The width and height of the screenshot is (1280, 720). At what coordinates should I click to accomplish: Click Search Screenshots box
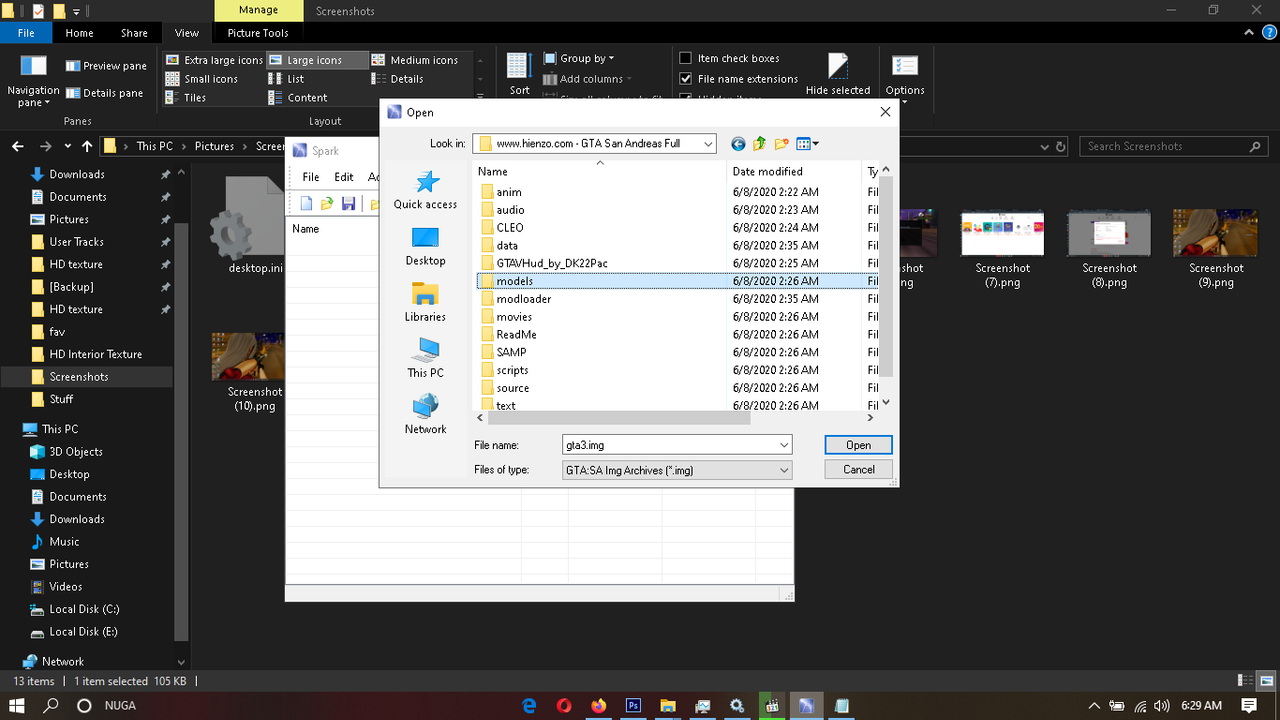[1176, 146]
